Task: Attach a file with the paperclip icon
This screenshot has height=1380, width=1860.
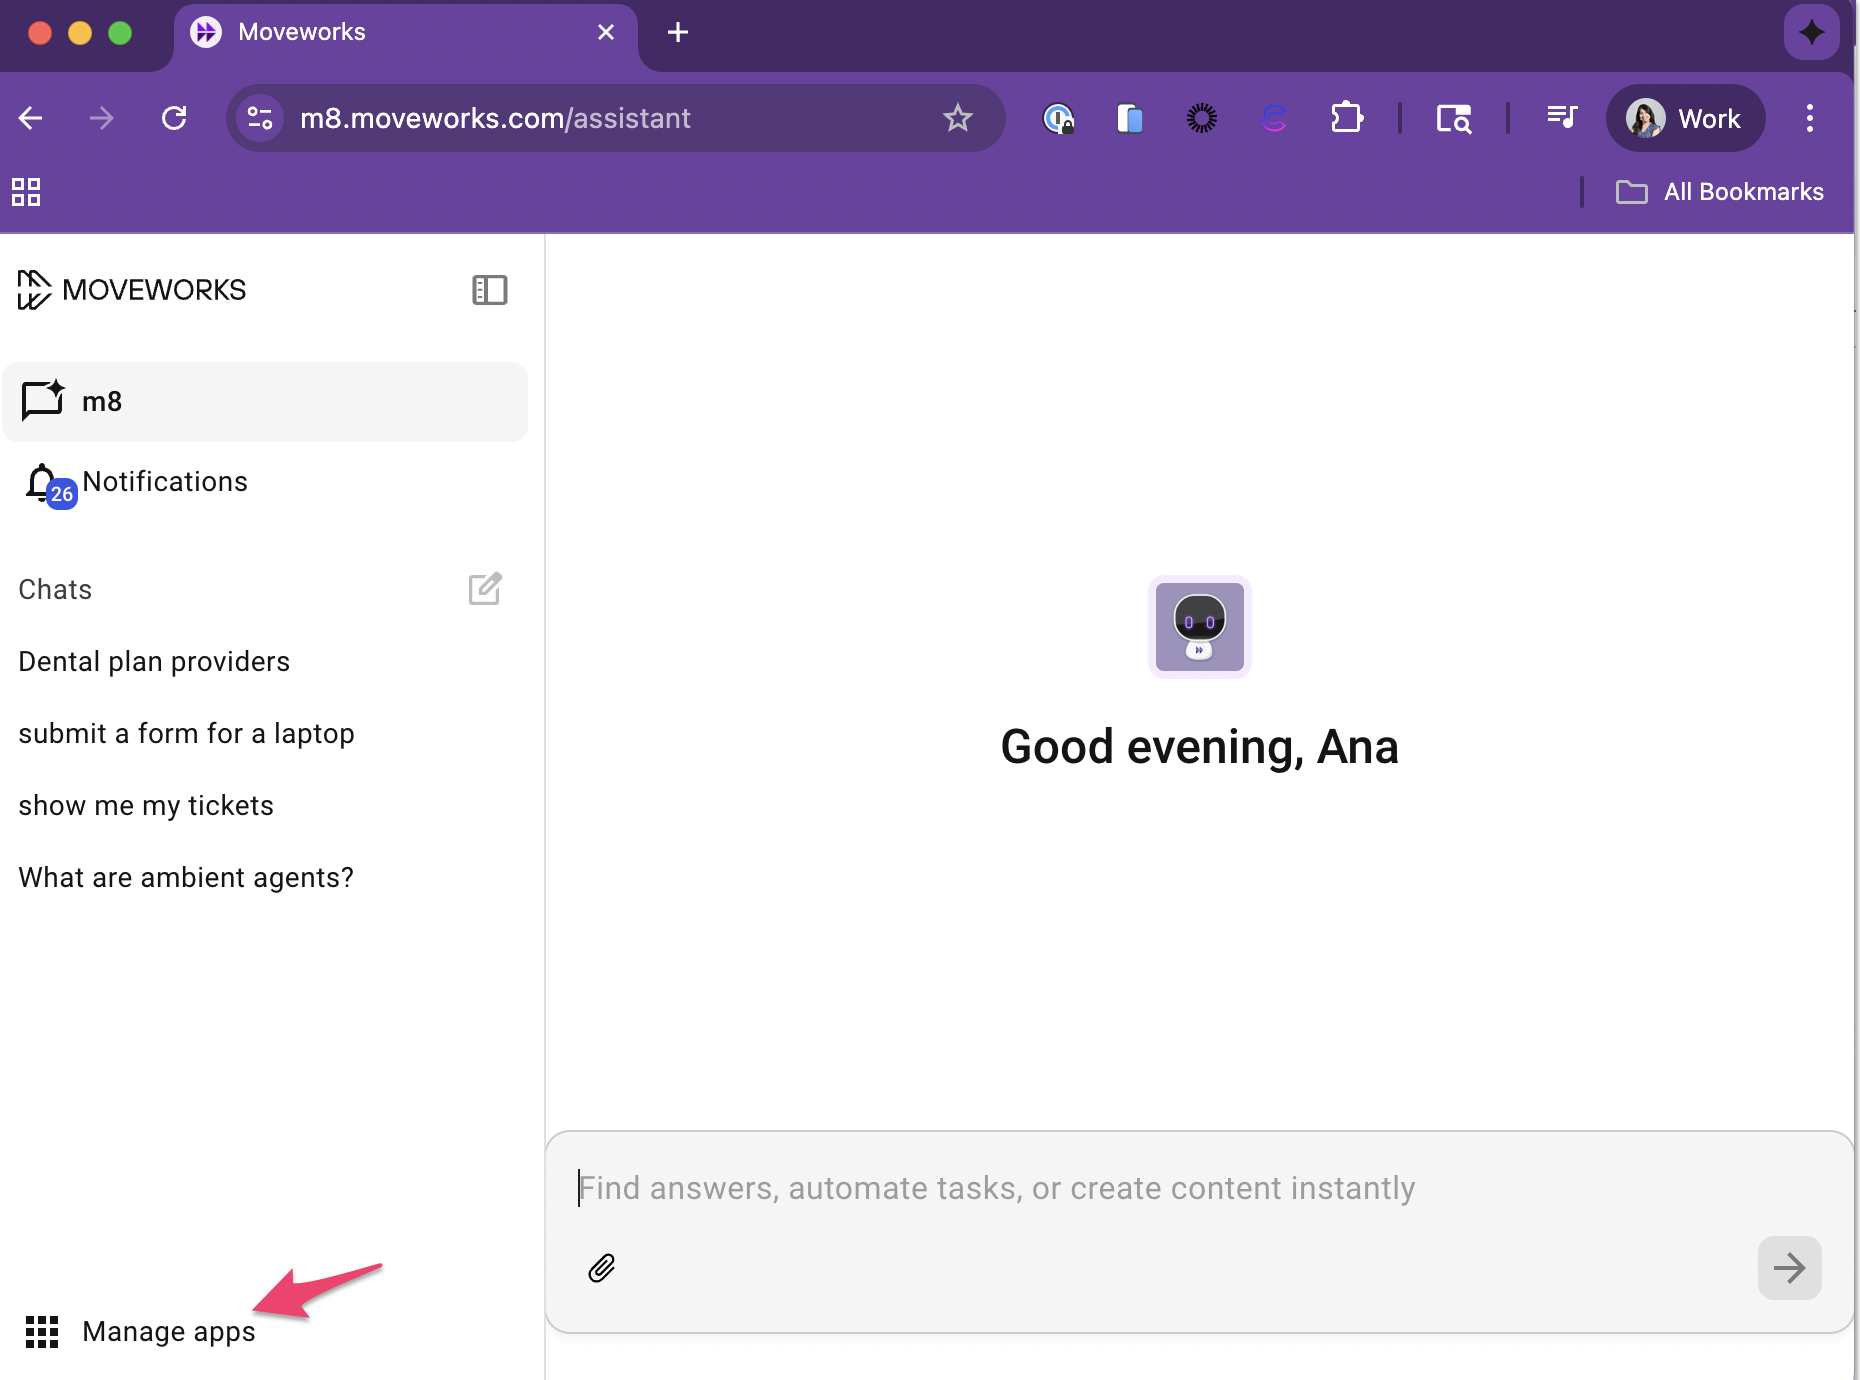Action: point(601,1268)
